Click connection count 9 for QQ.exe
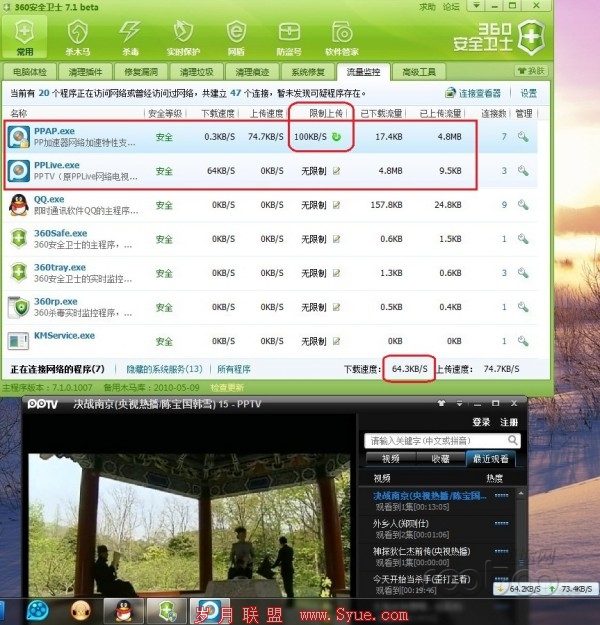 (x=504, y=205)
